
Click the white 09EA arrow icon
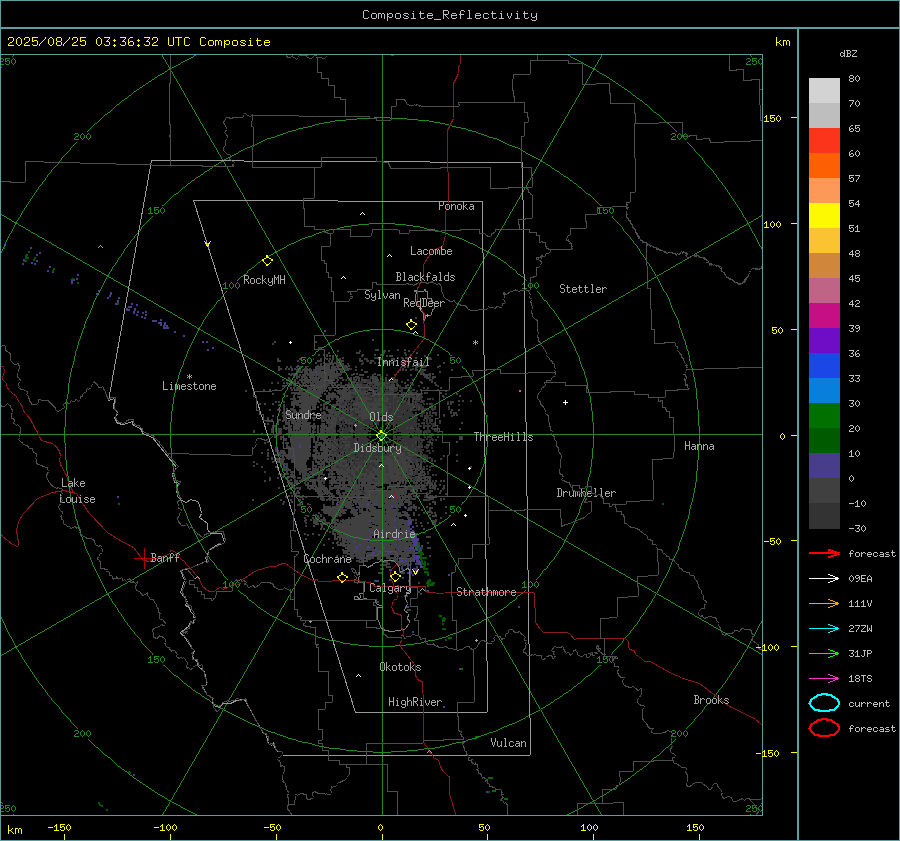[824, 578]
